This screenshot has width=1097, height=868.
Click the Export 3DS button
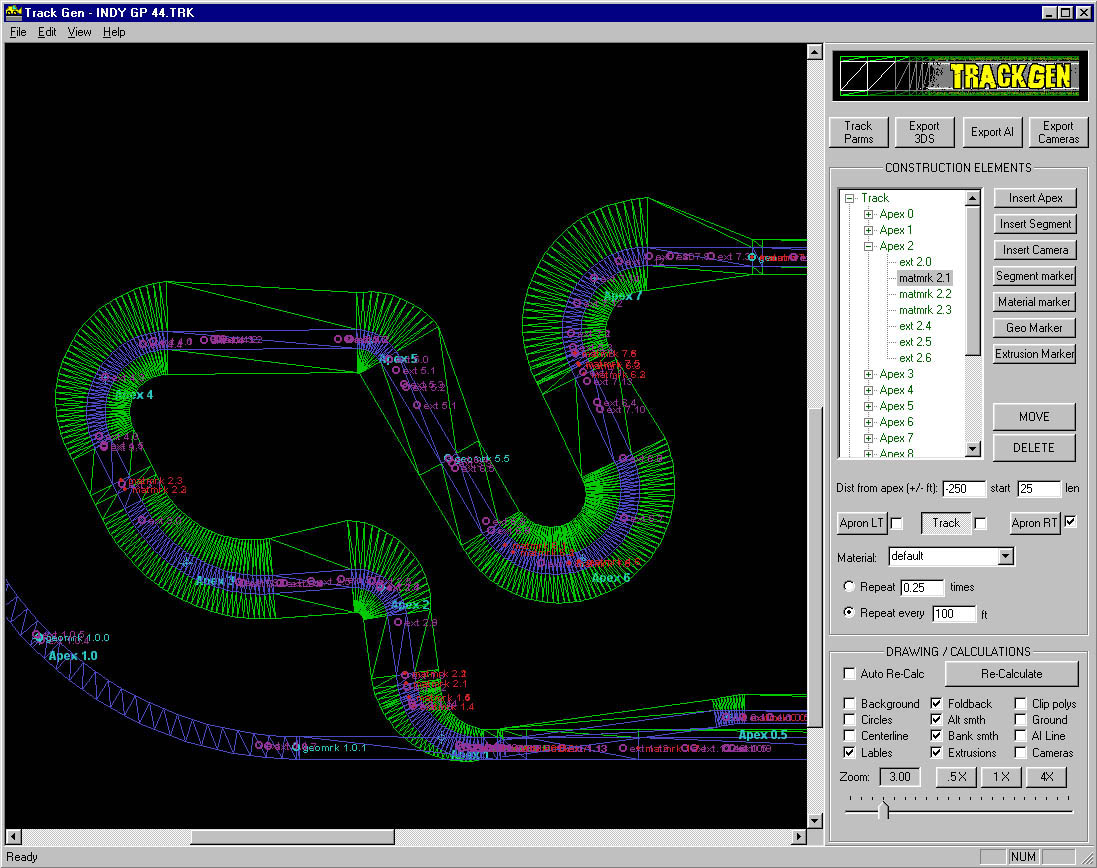click(924, 132)
